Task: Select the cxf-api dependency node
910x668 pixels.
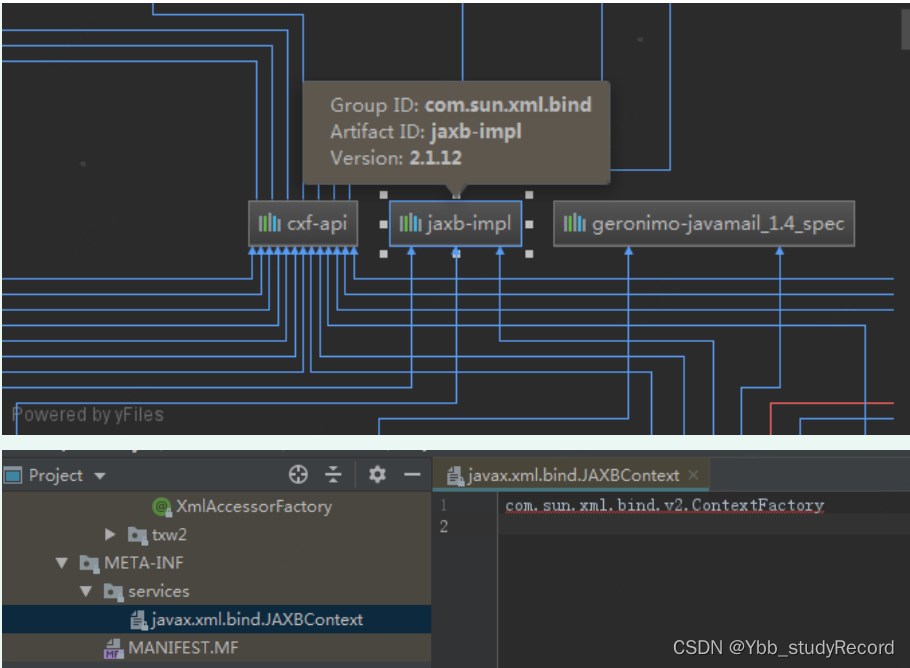Action: coord(303,224)
